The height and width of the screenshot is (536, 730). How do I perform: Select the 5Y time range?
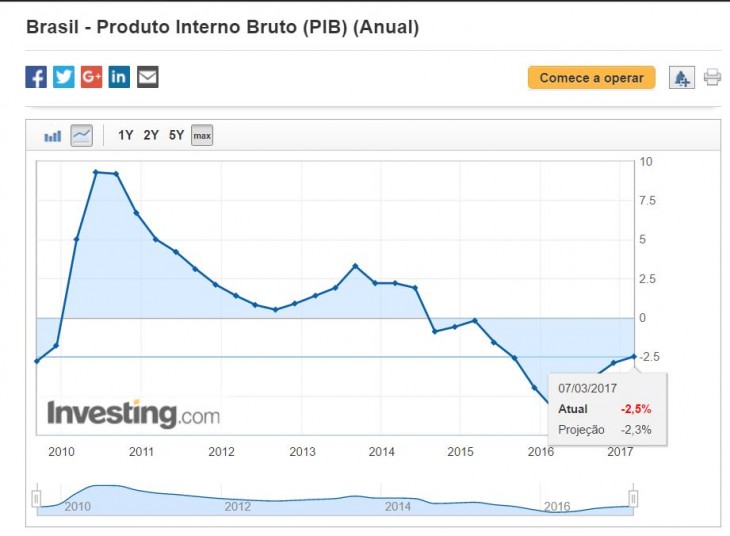176,135
